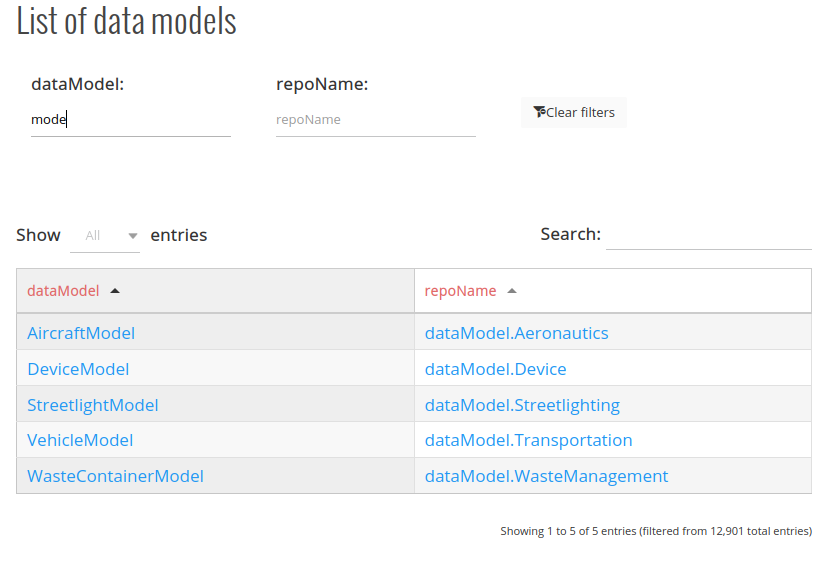Visit the dataModel.Streetlighting repo link
This screenshot has width=825, height=563.
click(522, 405)
